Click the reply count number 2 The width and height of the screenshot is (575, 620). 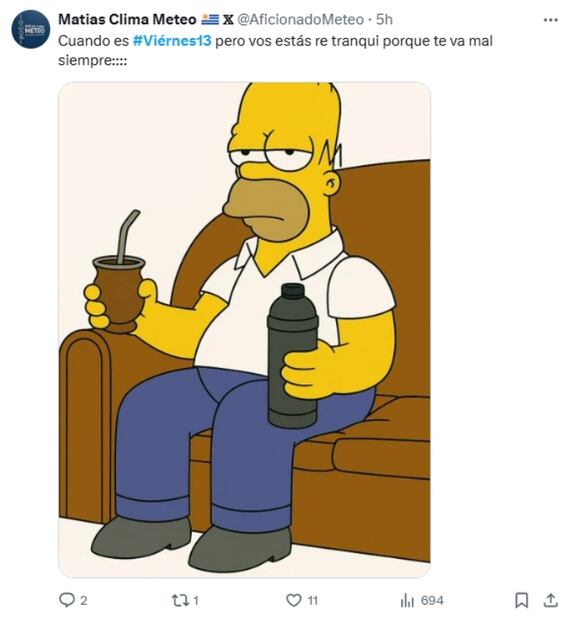(x=83, y=601)
